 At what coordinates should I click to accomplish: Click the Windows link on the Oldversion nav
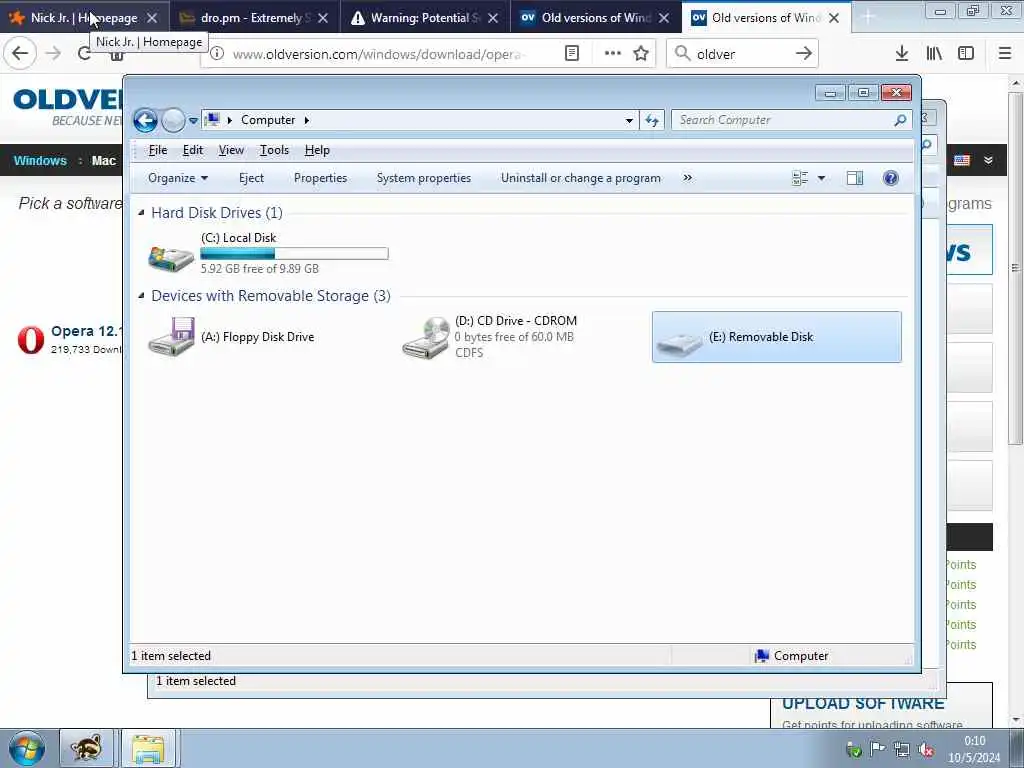[x=40, y=161]
